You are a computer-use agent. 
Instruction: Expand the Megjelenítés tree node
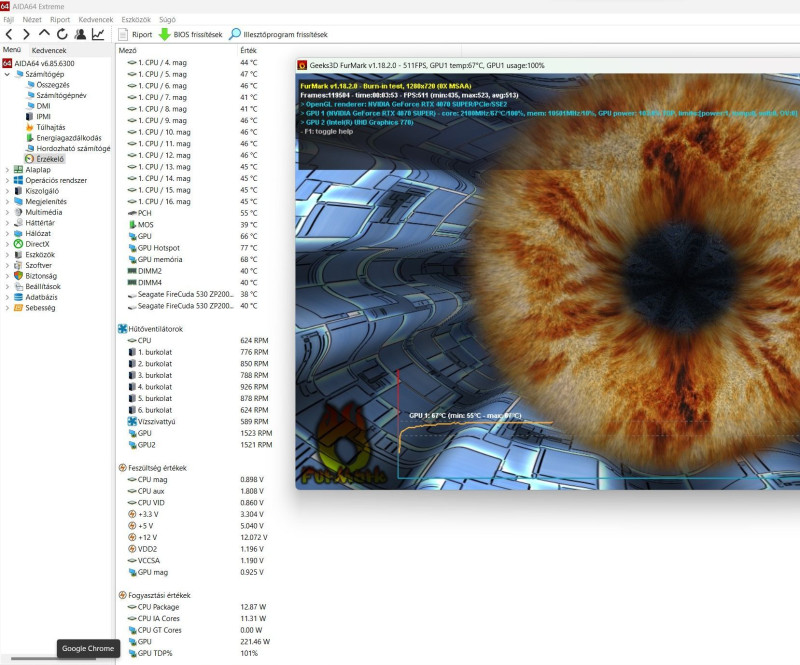click(7, 202)
